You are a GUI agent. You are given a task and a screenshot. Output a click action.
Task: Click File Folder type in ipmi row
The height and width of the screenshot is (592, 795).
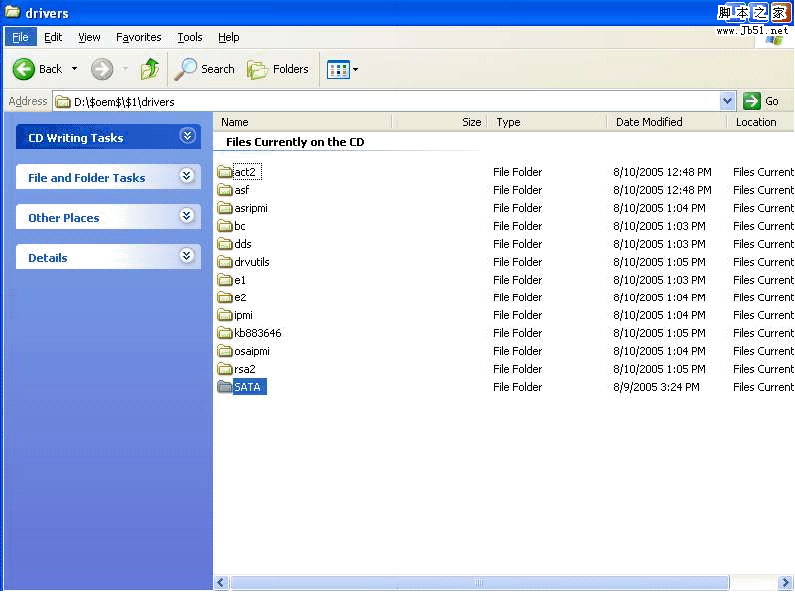coord(517,315)
